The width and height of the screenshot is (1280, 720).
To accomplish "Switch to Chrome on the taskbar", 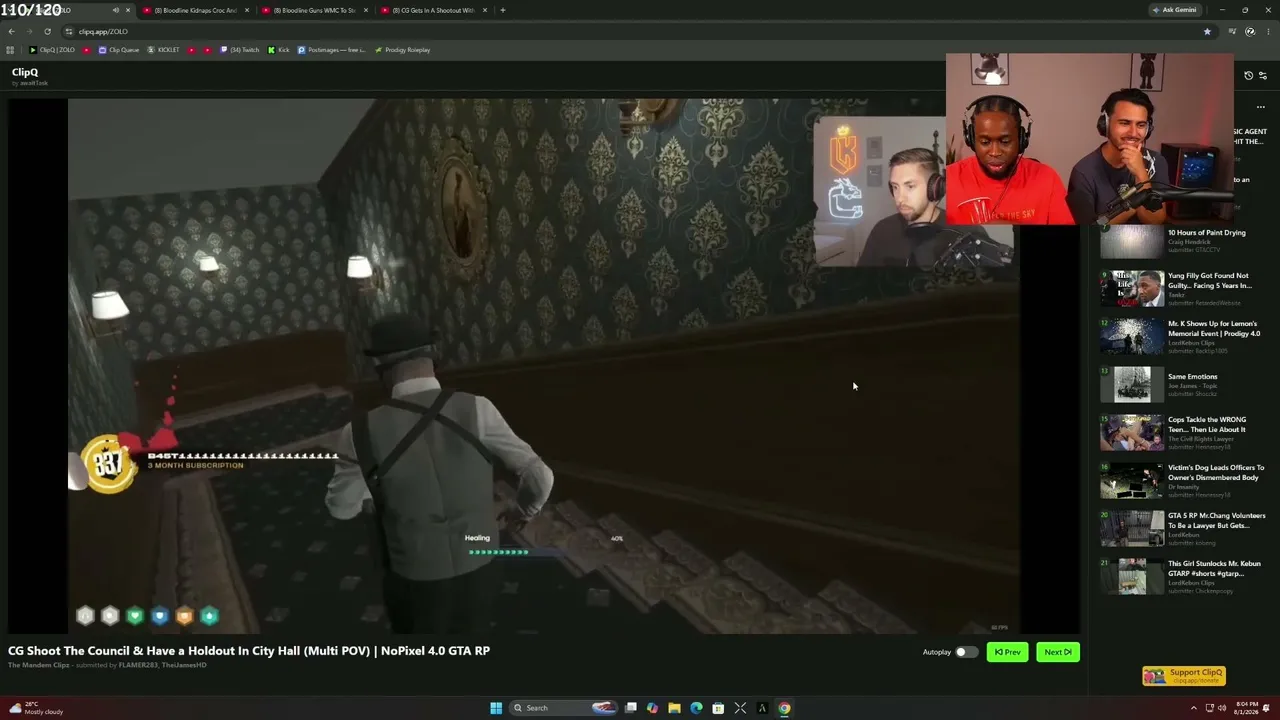I will (x=784, y=708).
